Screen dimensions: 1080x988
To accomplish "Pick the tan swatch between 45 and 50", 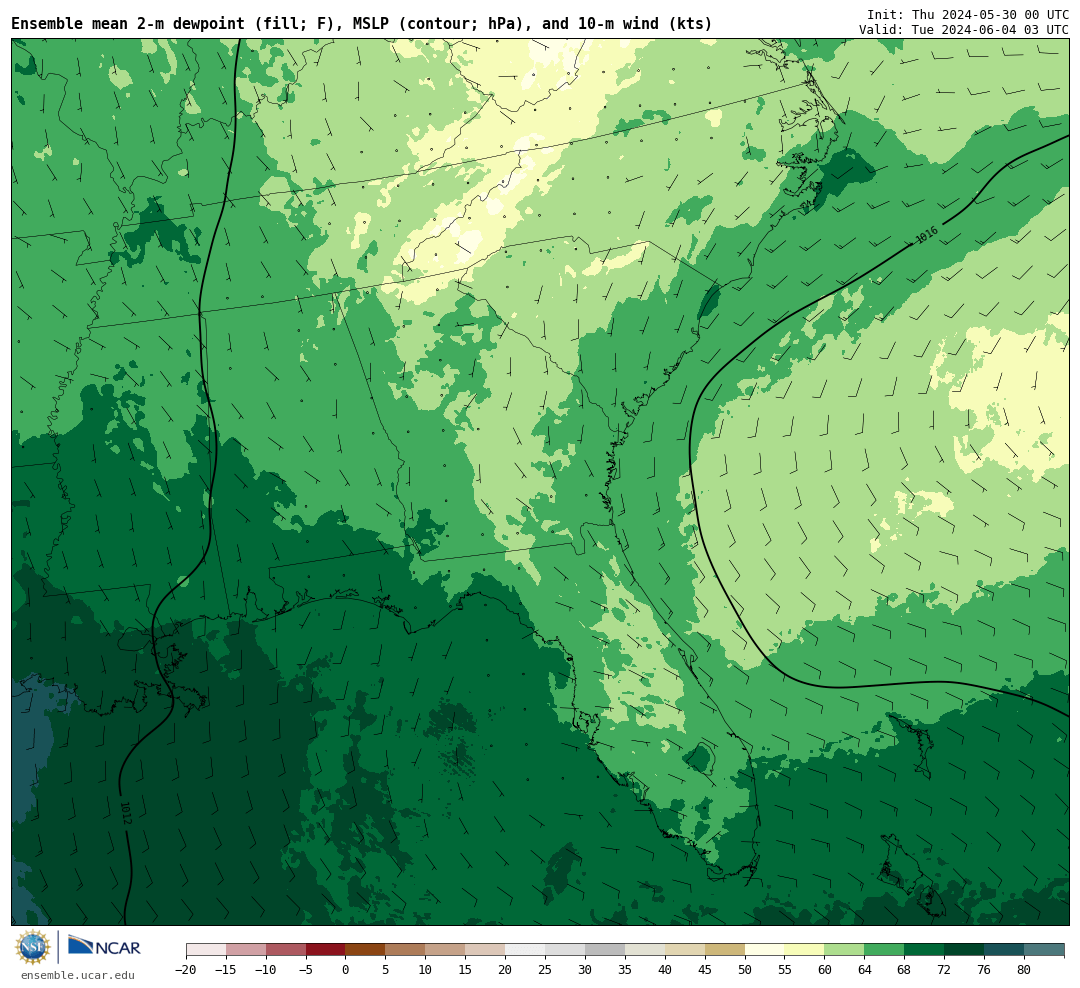I will coord(725,950).
